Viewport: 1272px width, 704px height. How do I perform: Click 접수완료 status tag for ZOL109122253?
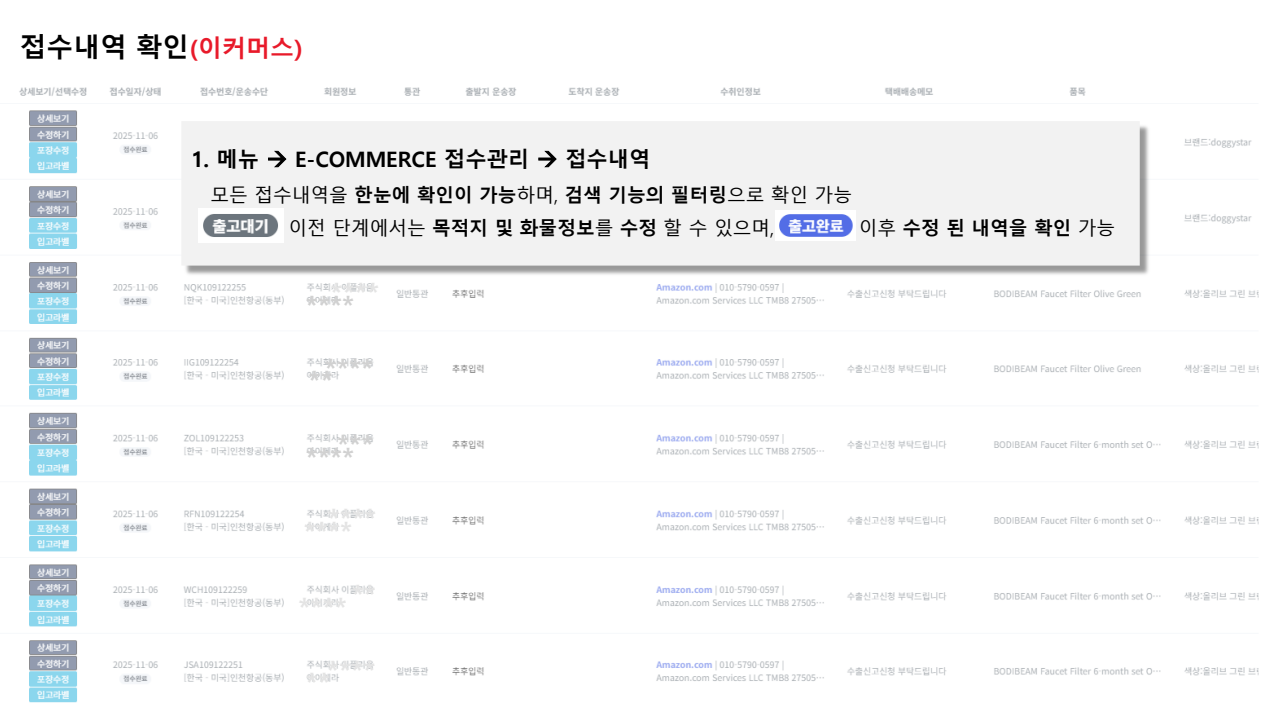point(135,452)
